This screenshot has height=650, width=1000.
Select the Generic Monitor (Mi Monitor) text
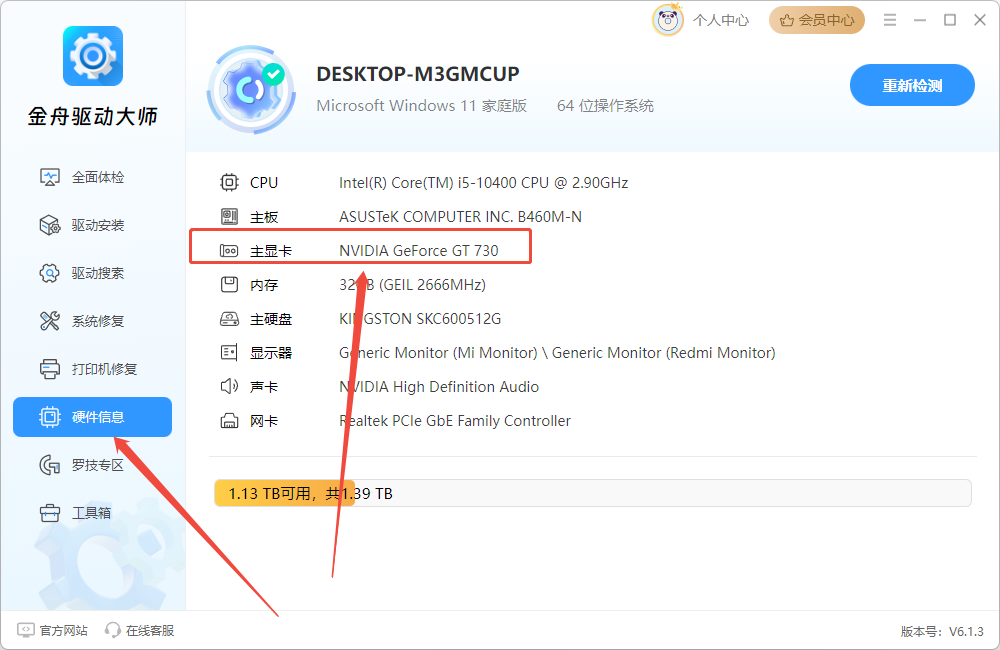438,353
